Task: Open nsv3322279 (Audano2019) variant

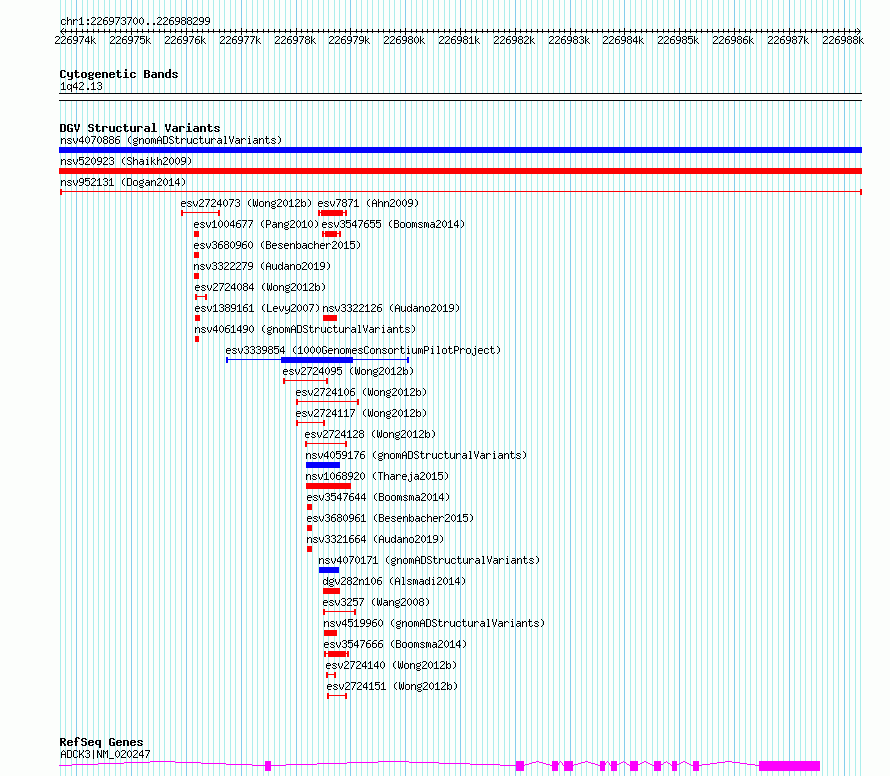Action: click(262, 266)
